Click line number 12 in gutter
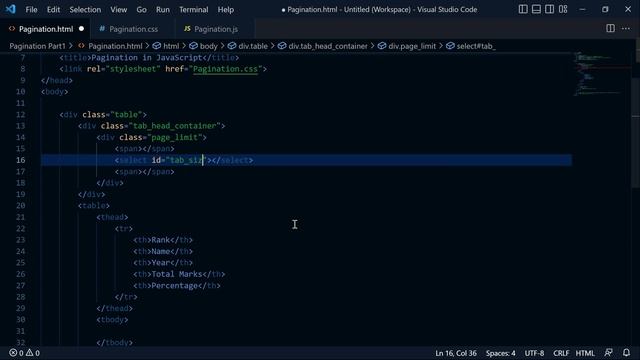Image resolution: width=640 pixels, height=360 pixels. tap(20, 115)
